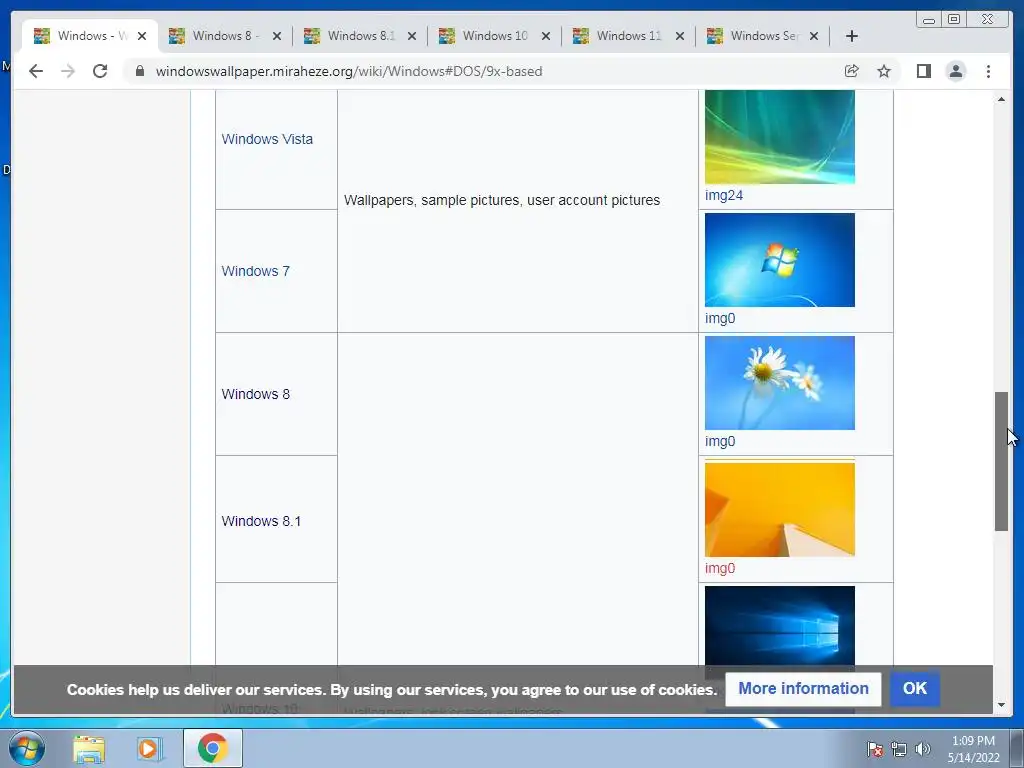Viewport: 1024px width, 768px height.
Task: Open the Chrome side panel
Action: [x=923, y=71]
